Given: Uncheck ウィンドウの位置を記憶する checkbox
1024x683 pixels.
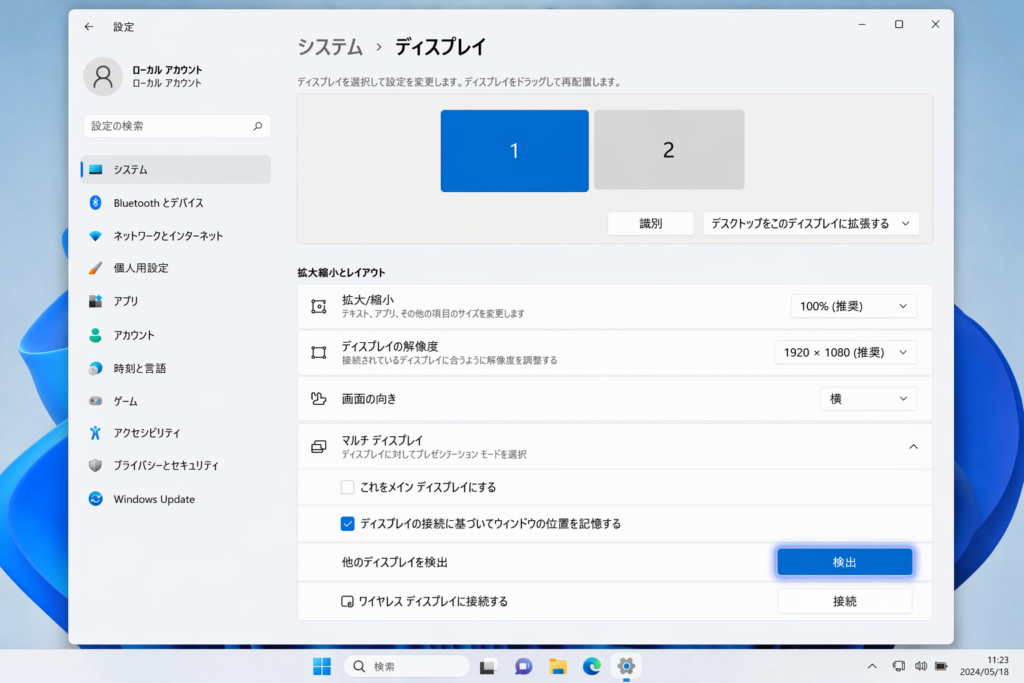Looking at the screenshot, I should click(347, 524).
